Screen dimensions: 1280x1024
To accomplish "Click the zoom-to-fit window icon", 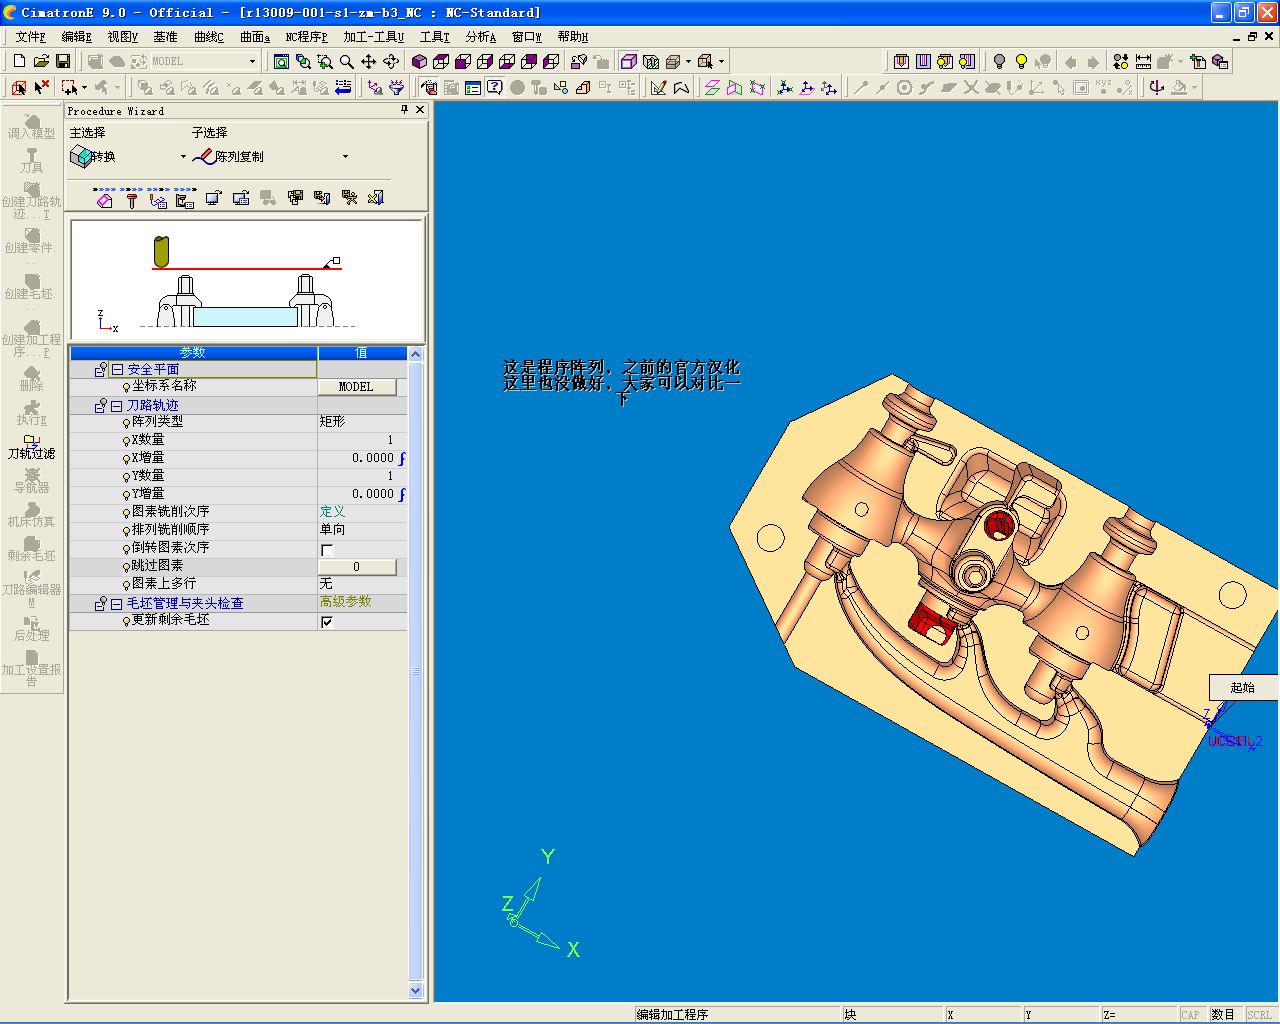I will click(x=281, y=62).
